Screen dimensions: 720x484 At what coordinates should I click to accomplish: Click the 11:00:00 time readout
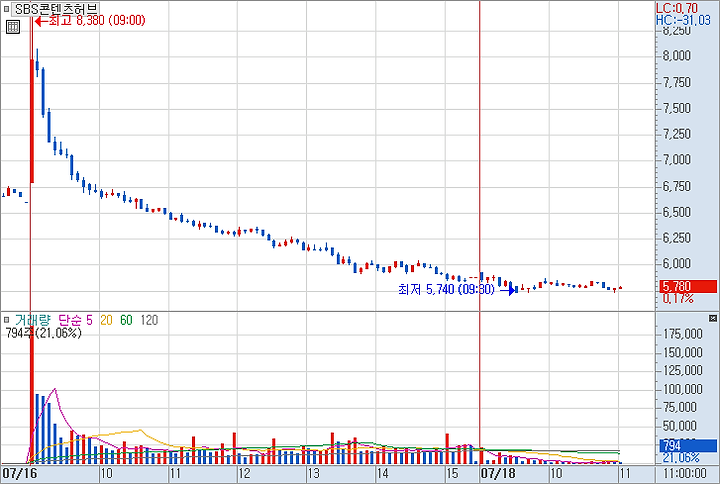pyautogui.click(x=684, y=473)
